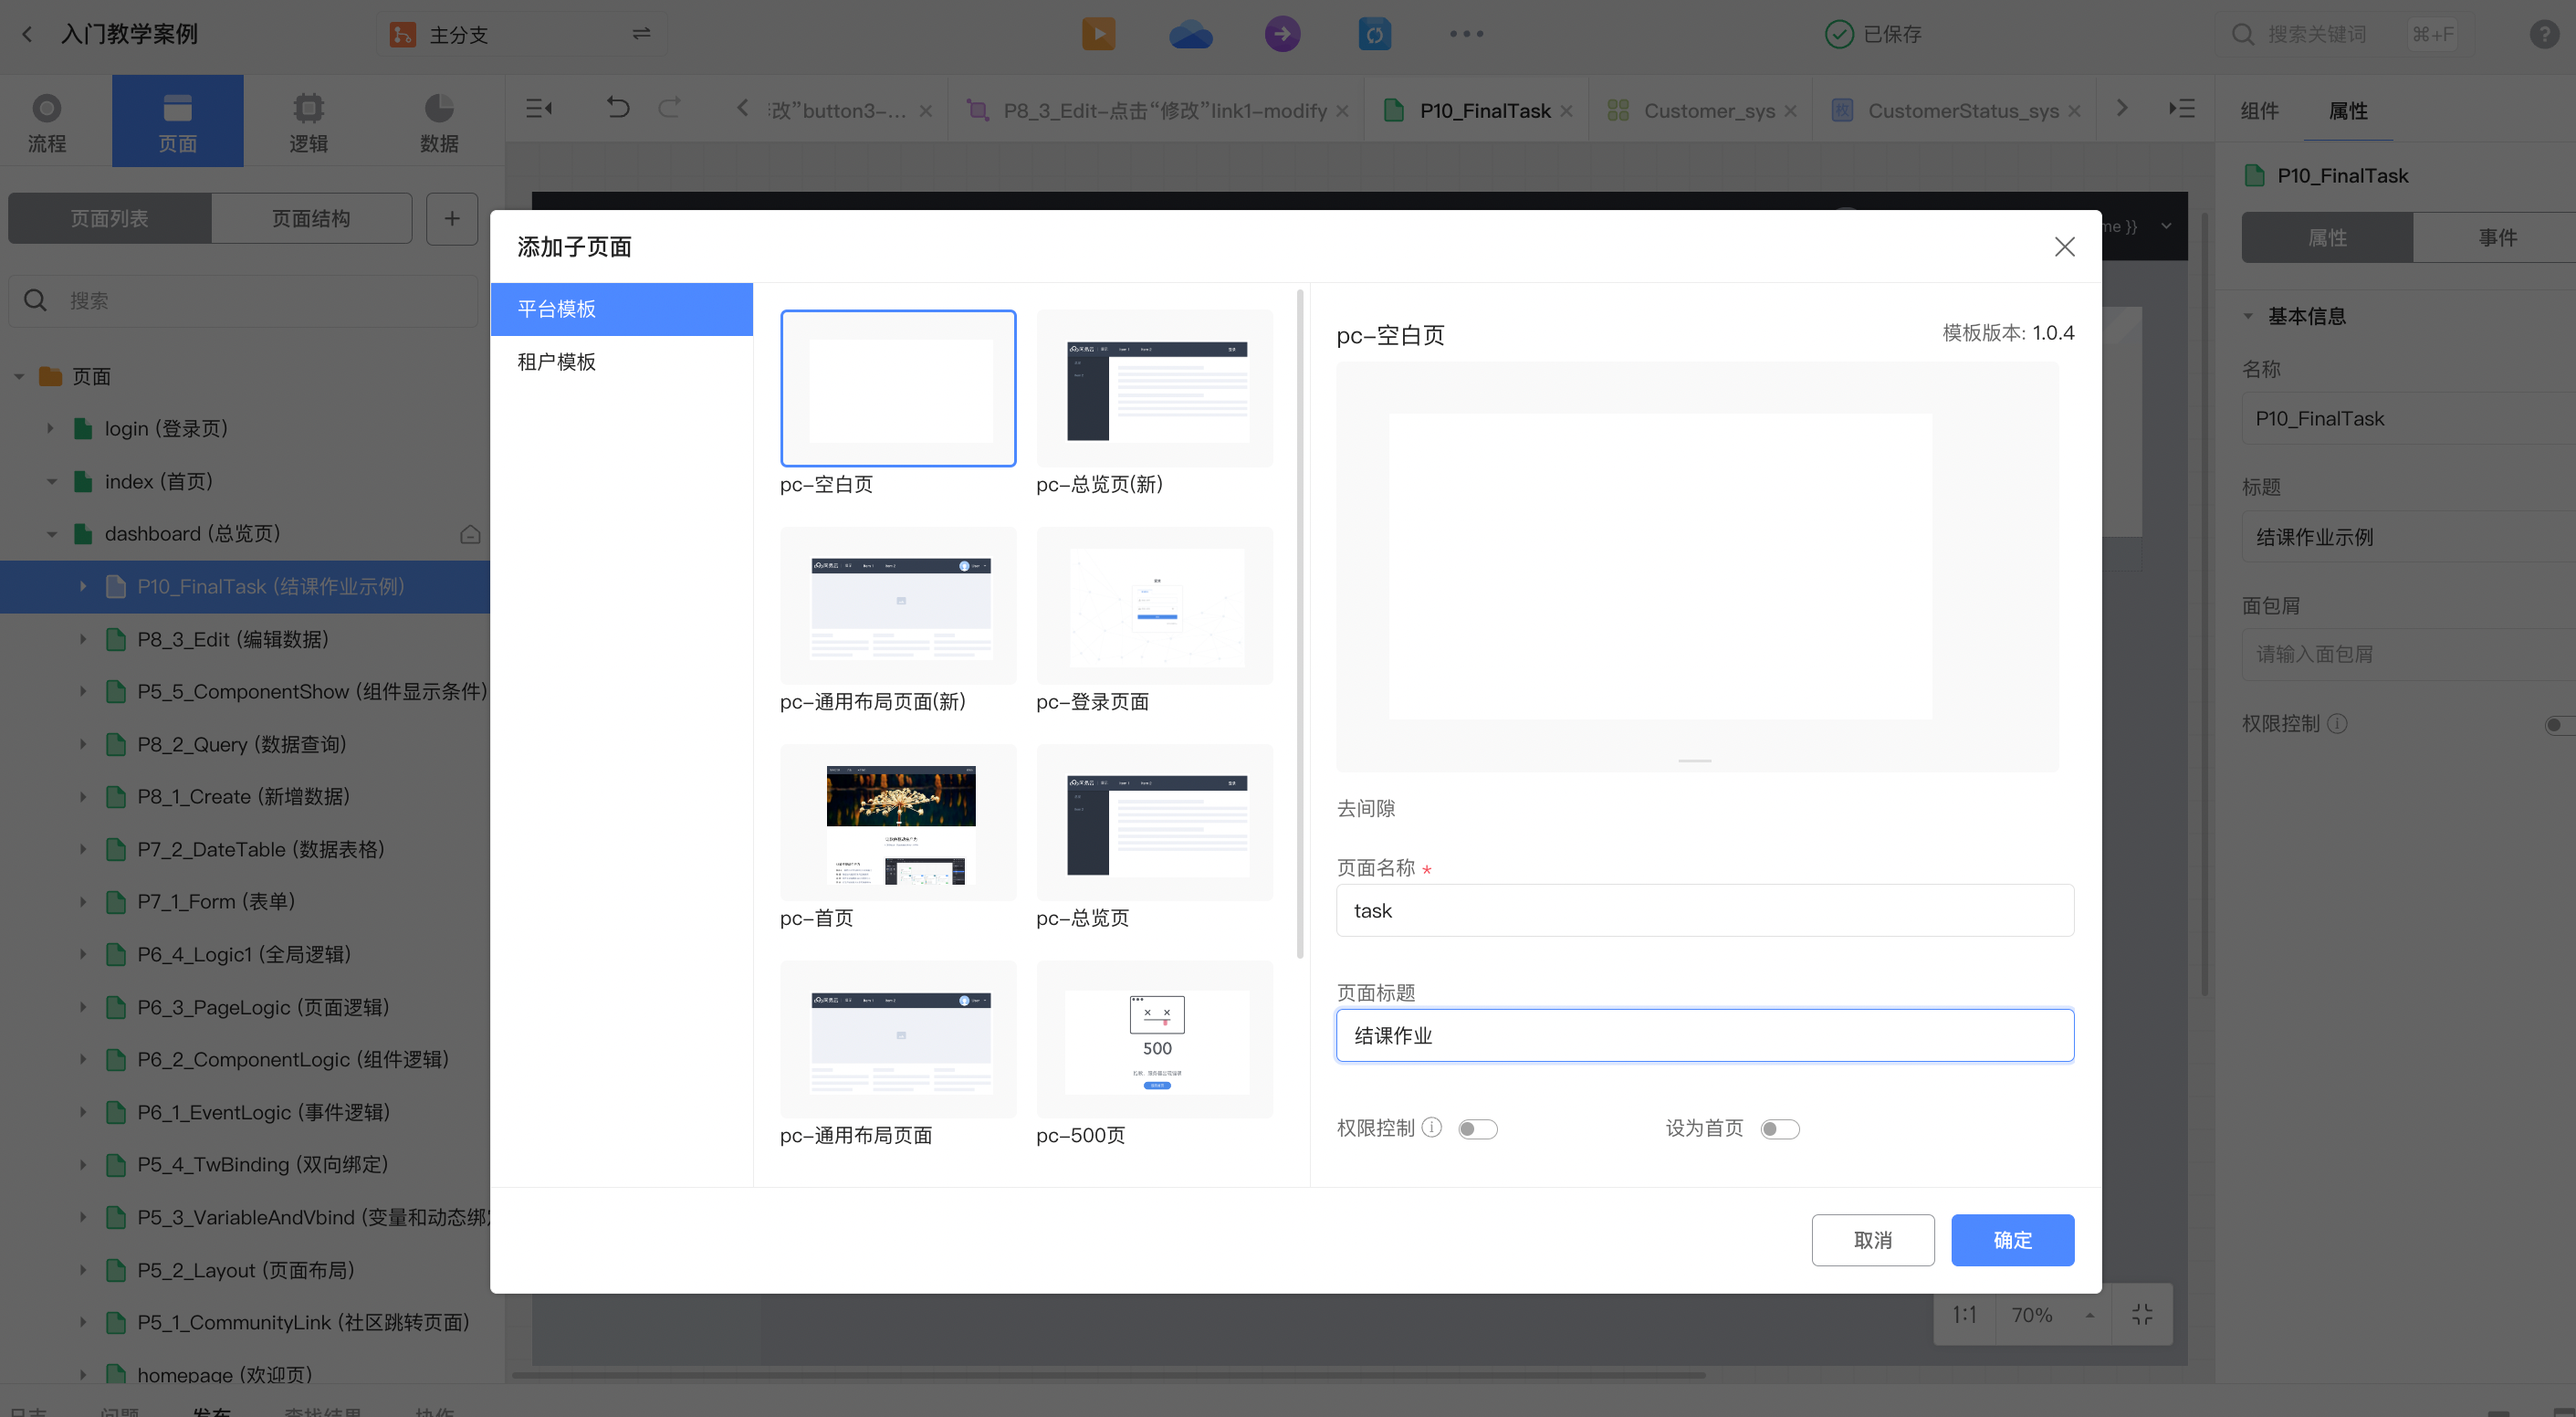This screenshot has height=1417, width=2576.
Task: Switch to 页面结构 tab
Action: [x=311, y=218]
